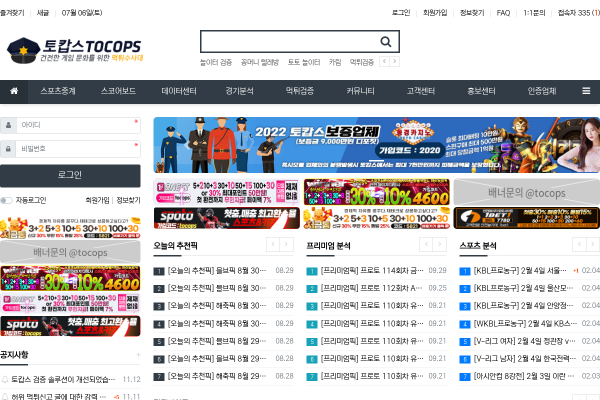600x400 pixels.
Task: Open spoto banner in main content
Action: (x=227, y=218)
